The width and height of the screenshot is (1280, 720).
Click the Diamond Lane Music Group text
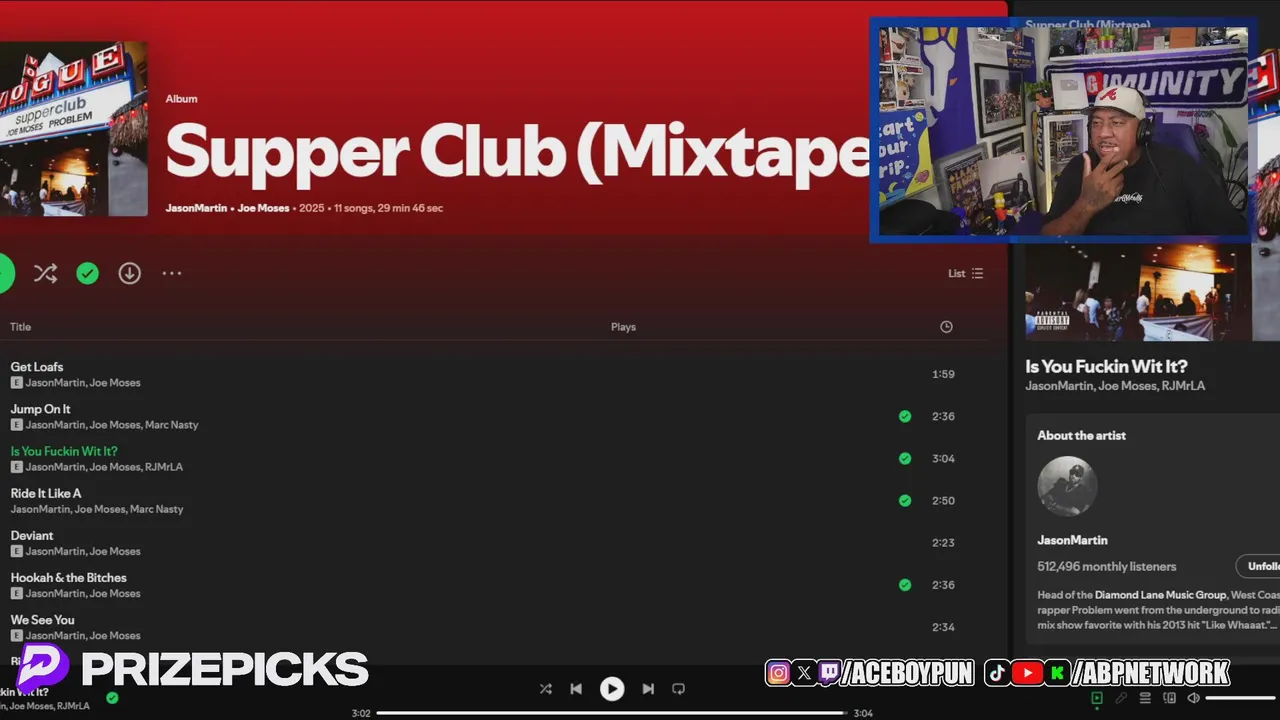point(1160,595)
